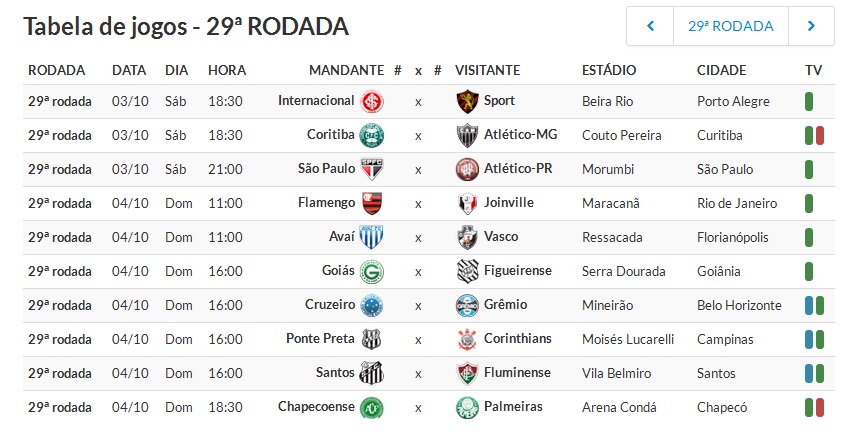
Task: Click the Grêmio team crest
Action: [x=467, y=305]
